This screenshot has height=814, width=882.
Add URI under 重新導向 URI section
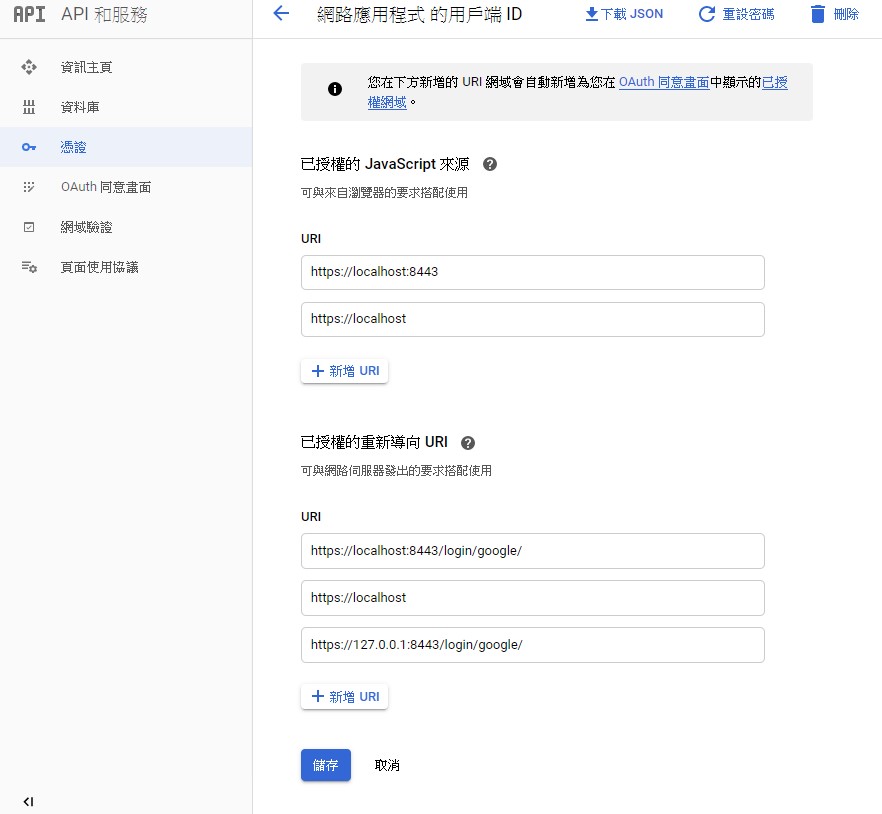345,697
